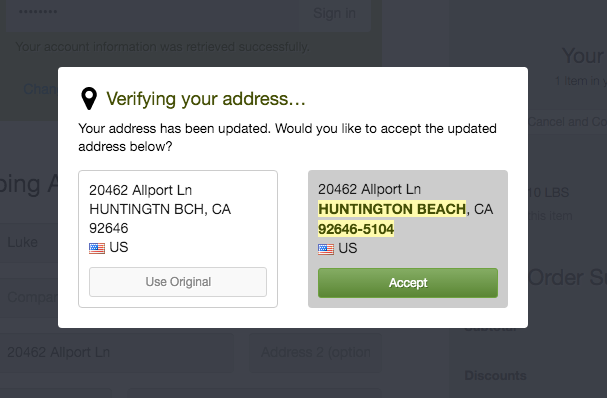Select highlighted HUNTINGTON BEACH text
607x398 pixels.
392,209
